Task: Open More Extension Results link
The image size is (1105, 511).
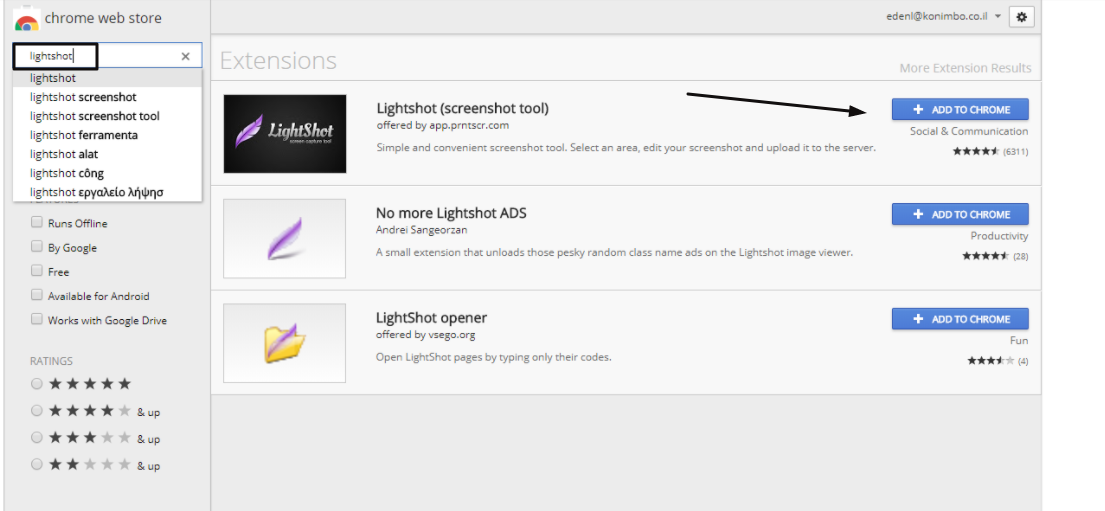Action: [x=965, y=68]
